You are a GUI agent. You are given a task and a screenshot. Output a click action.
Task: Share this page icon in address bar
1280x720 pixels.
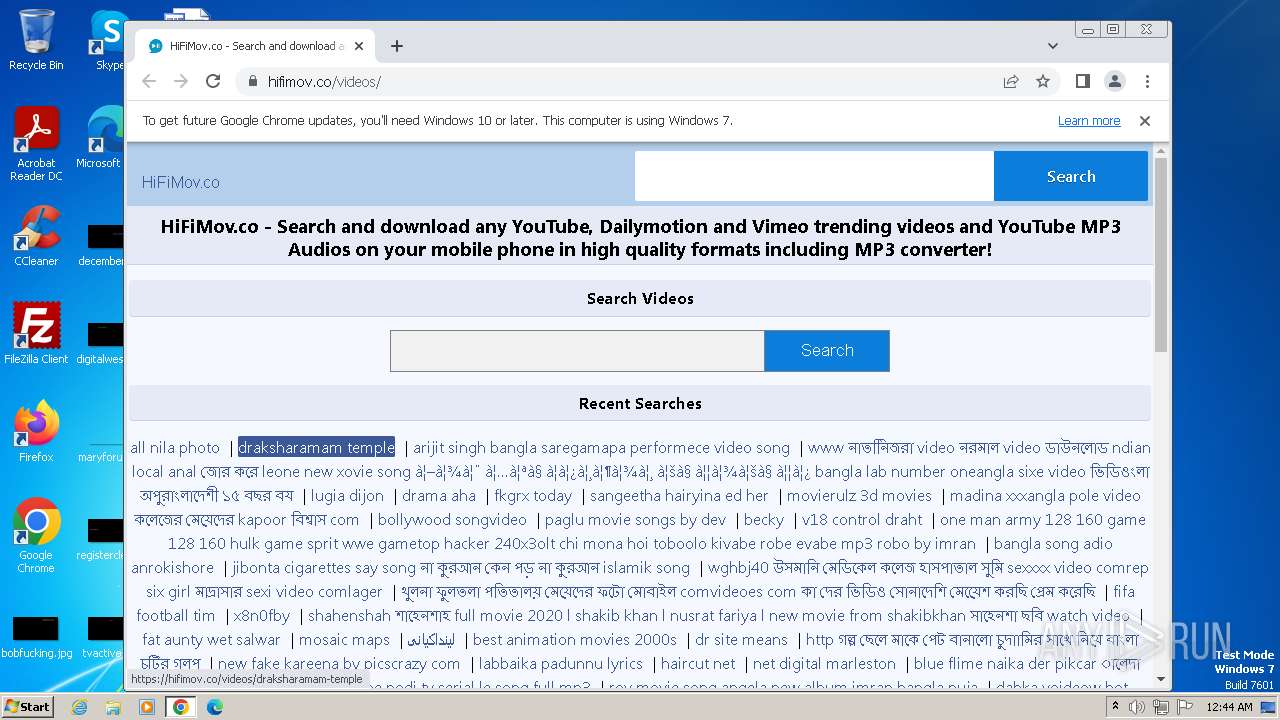1011,81
